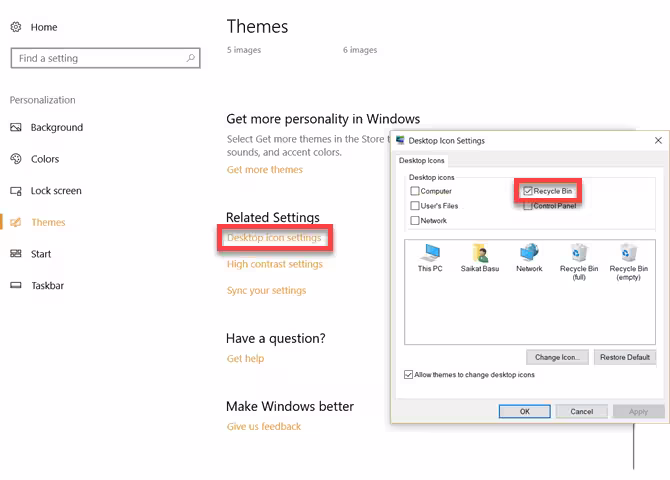The width and height of the screenshot is (670, 480).
Task: Click the Lock screen icon in sidebar
Action: (16, 191)
